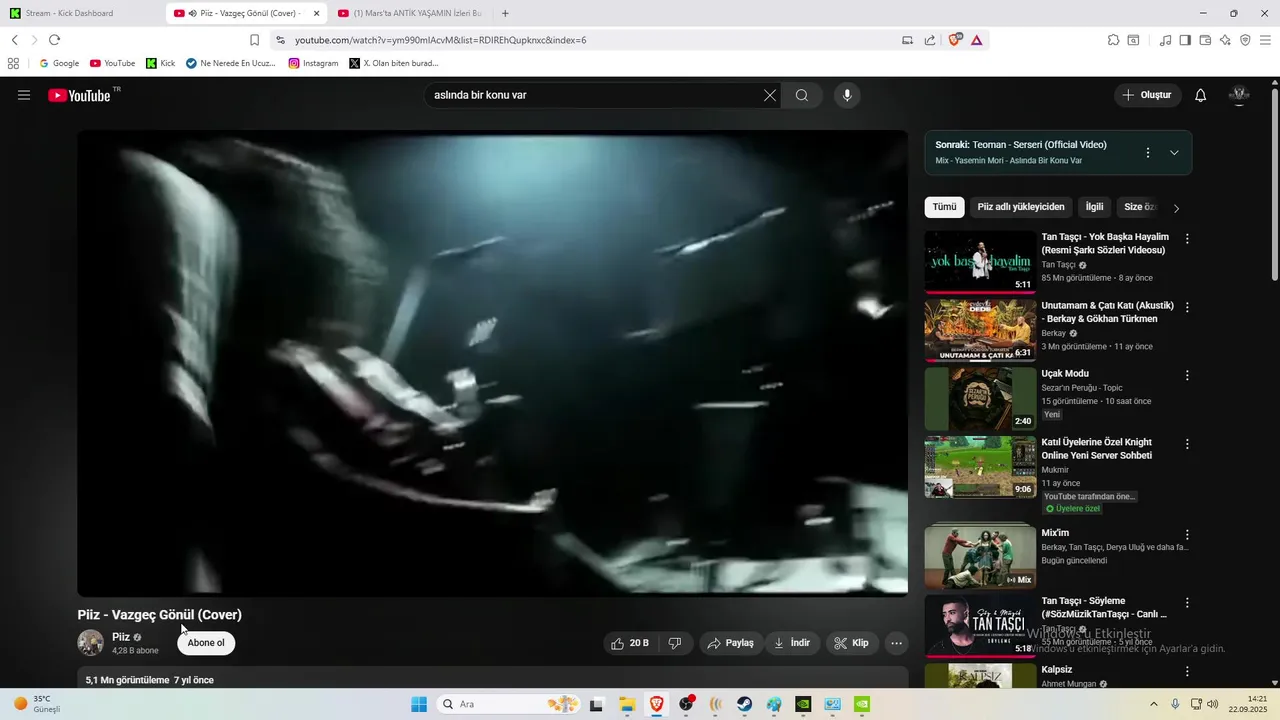Select the İlgili filter chip

pos(1095,207)
